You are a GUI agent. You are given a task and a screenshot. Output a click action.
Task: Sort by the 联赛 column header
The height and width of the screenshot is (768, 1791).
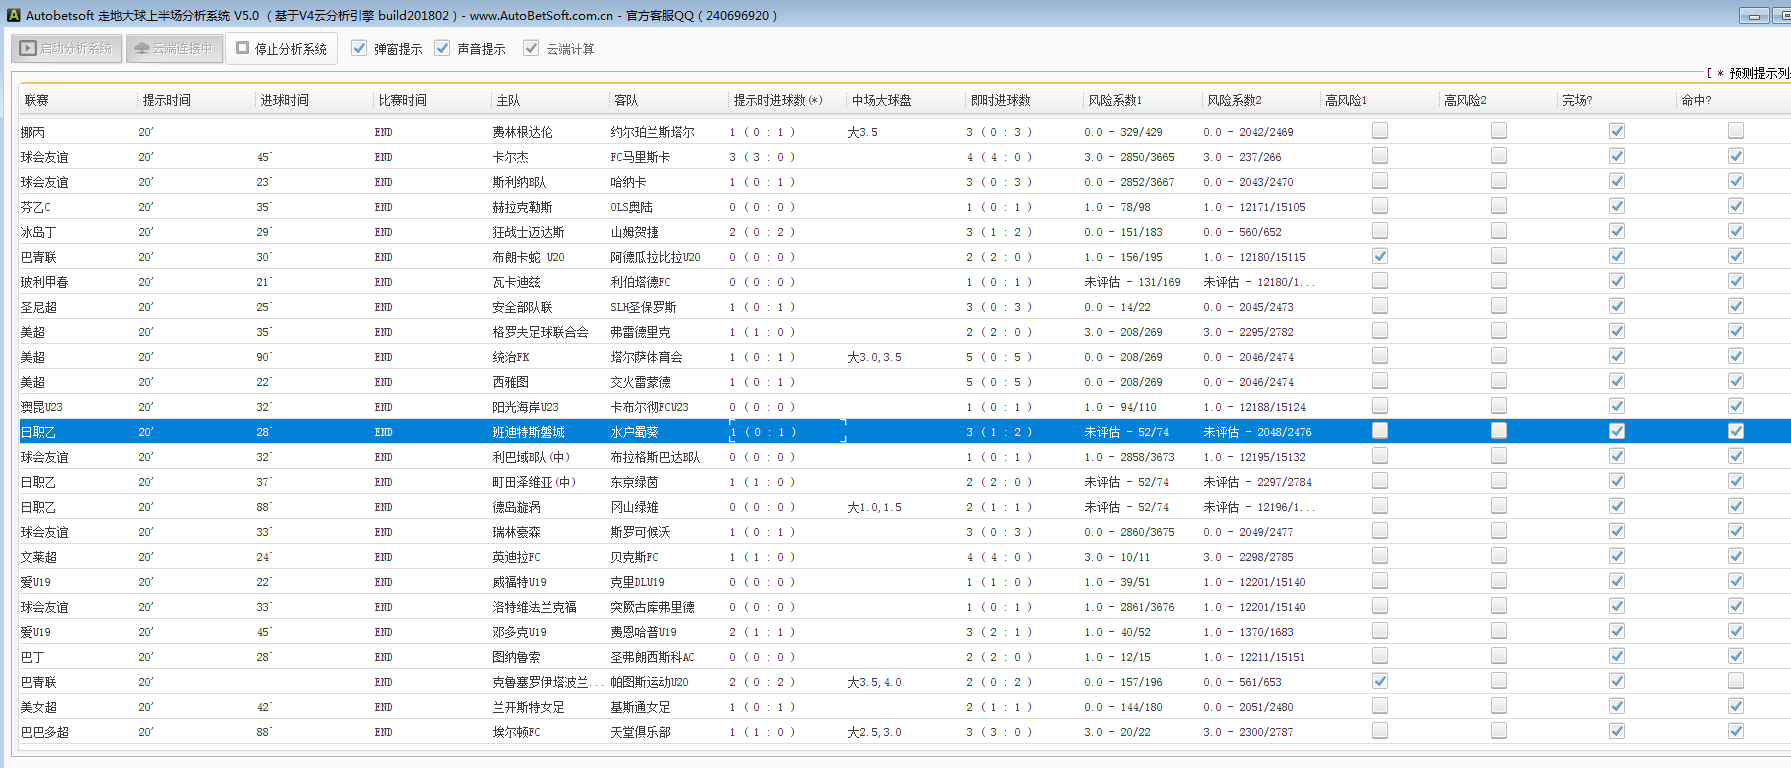(37, 100)
